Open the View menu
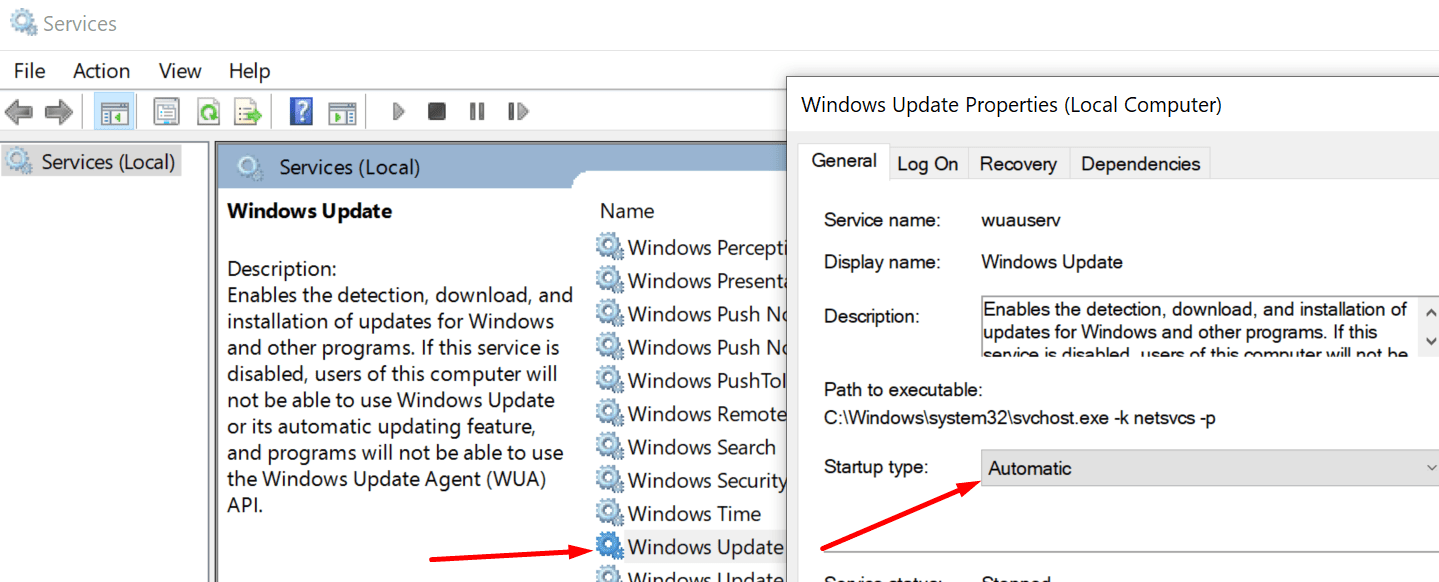Image resolution: width=1439 pixels, height=582 pixels. 179,70
